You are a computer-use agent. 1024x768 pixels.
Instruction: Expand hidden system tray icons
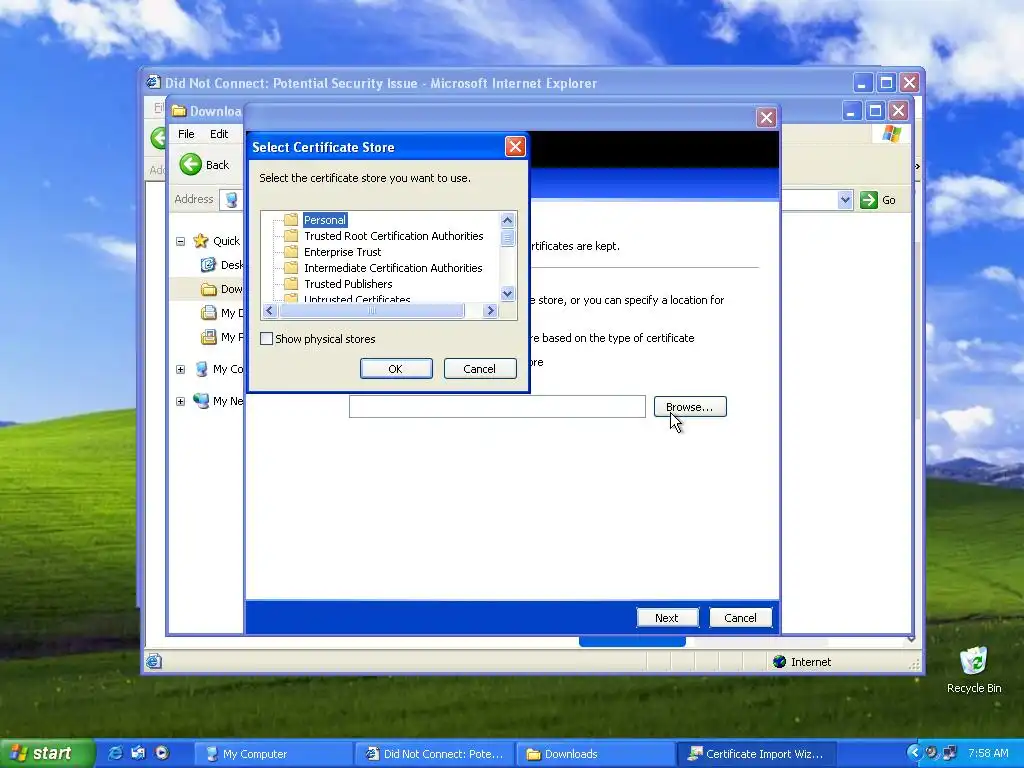[x=914, y=753]
